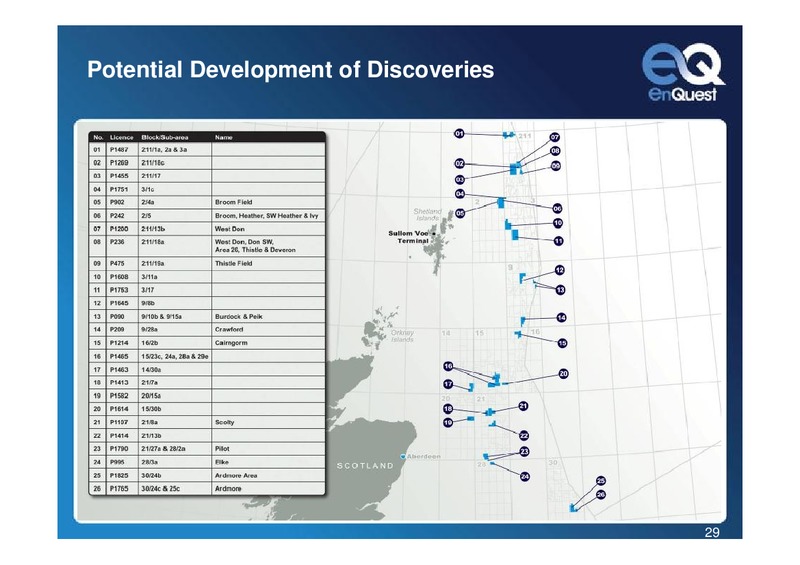Click map marker 04
The height and width of the screenshot is (565, 800).
click(x=460, y=194)
